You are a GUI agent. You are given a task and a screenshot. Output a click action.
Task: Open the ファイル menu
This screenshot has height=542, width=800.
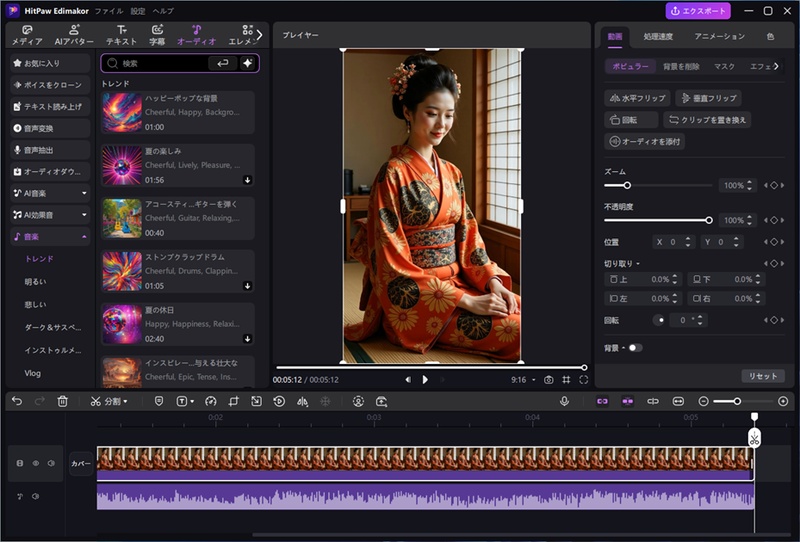109,11
